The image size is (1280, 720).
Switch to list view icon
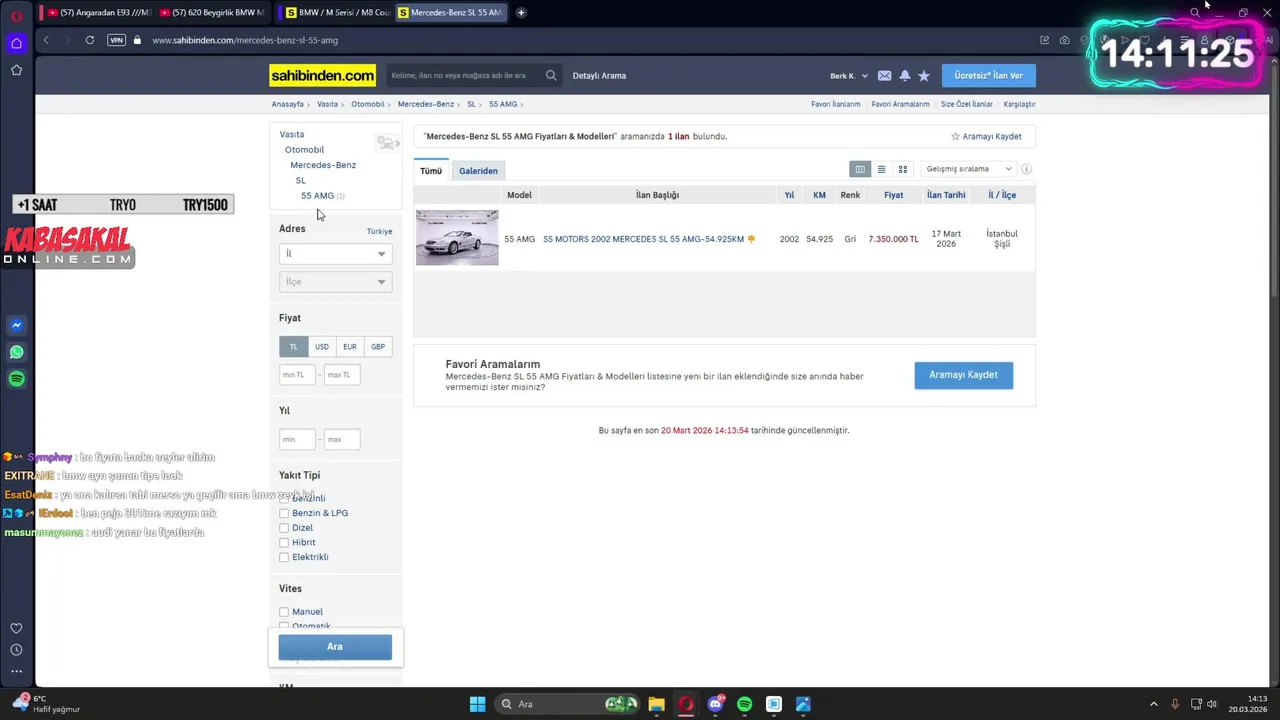pyautogui.click(x=881, y=169)
